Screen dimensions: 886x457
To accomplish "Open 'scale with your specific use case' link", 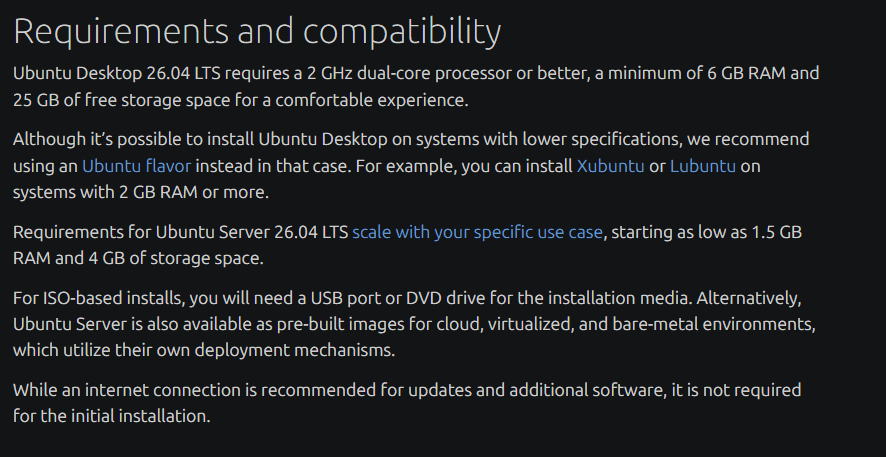I will point(477,232).
